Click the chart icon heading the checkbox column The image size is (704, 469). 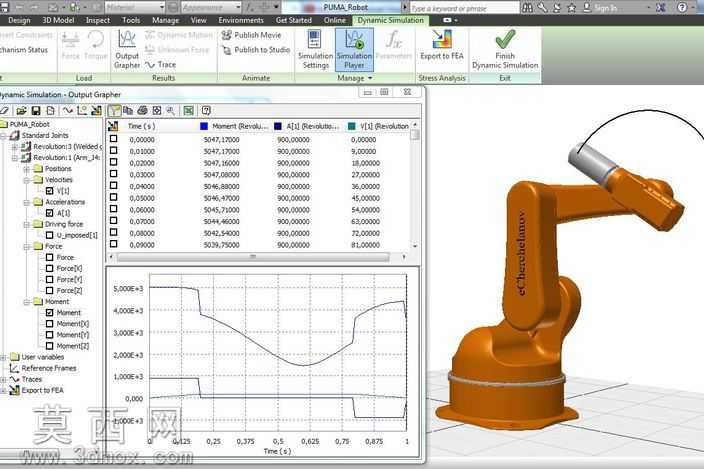113,127
